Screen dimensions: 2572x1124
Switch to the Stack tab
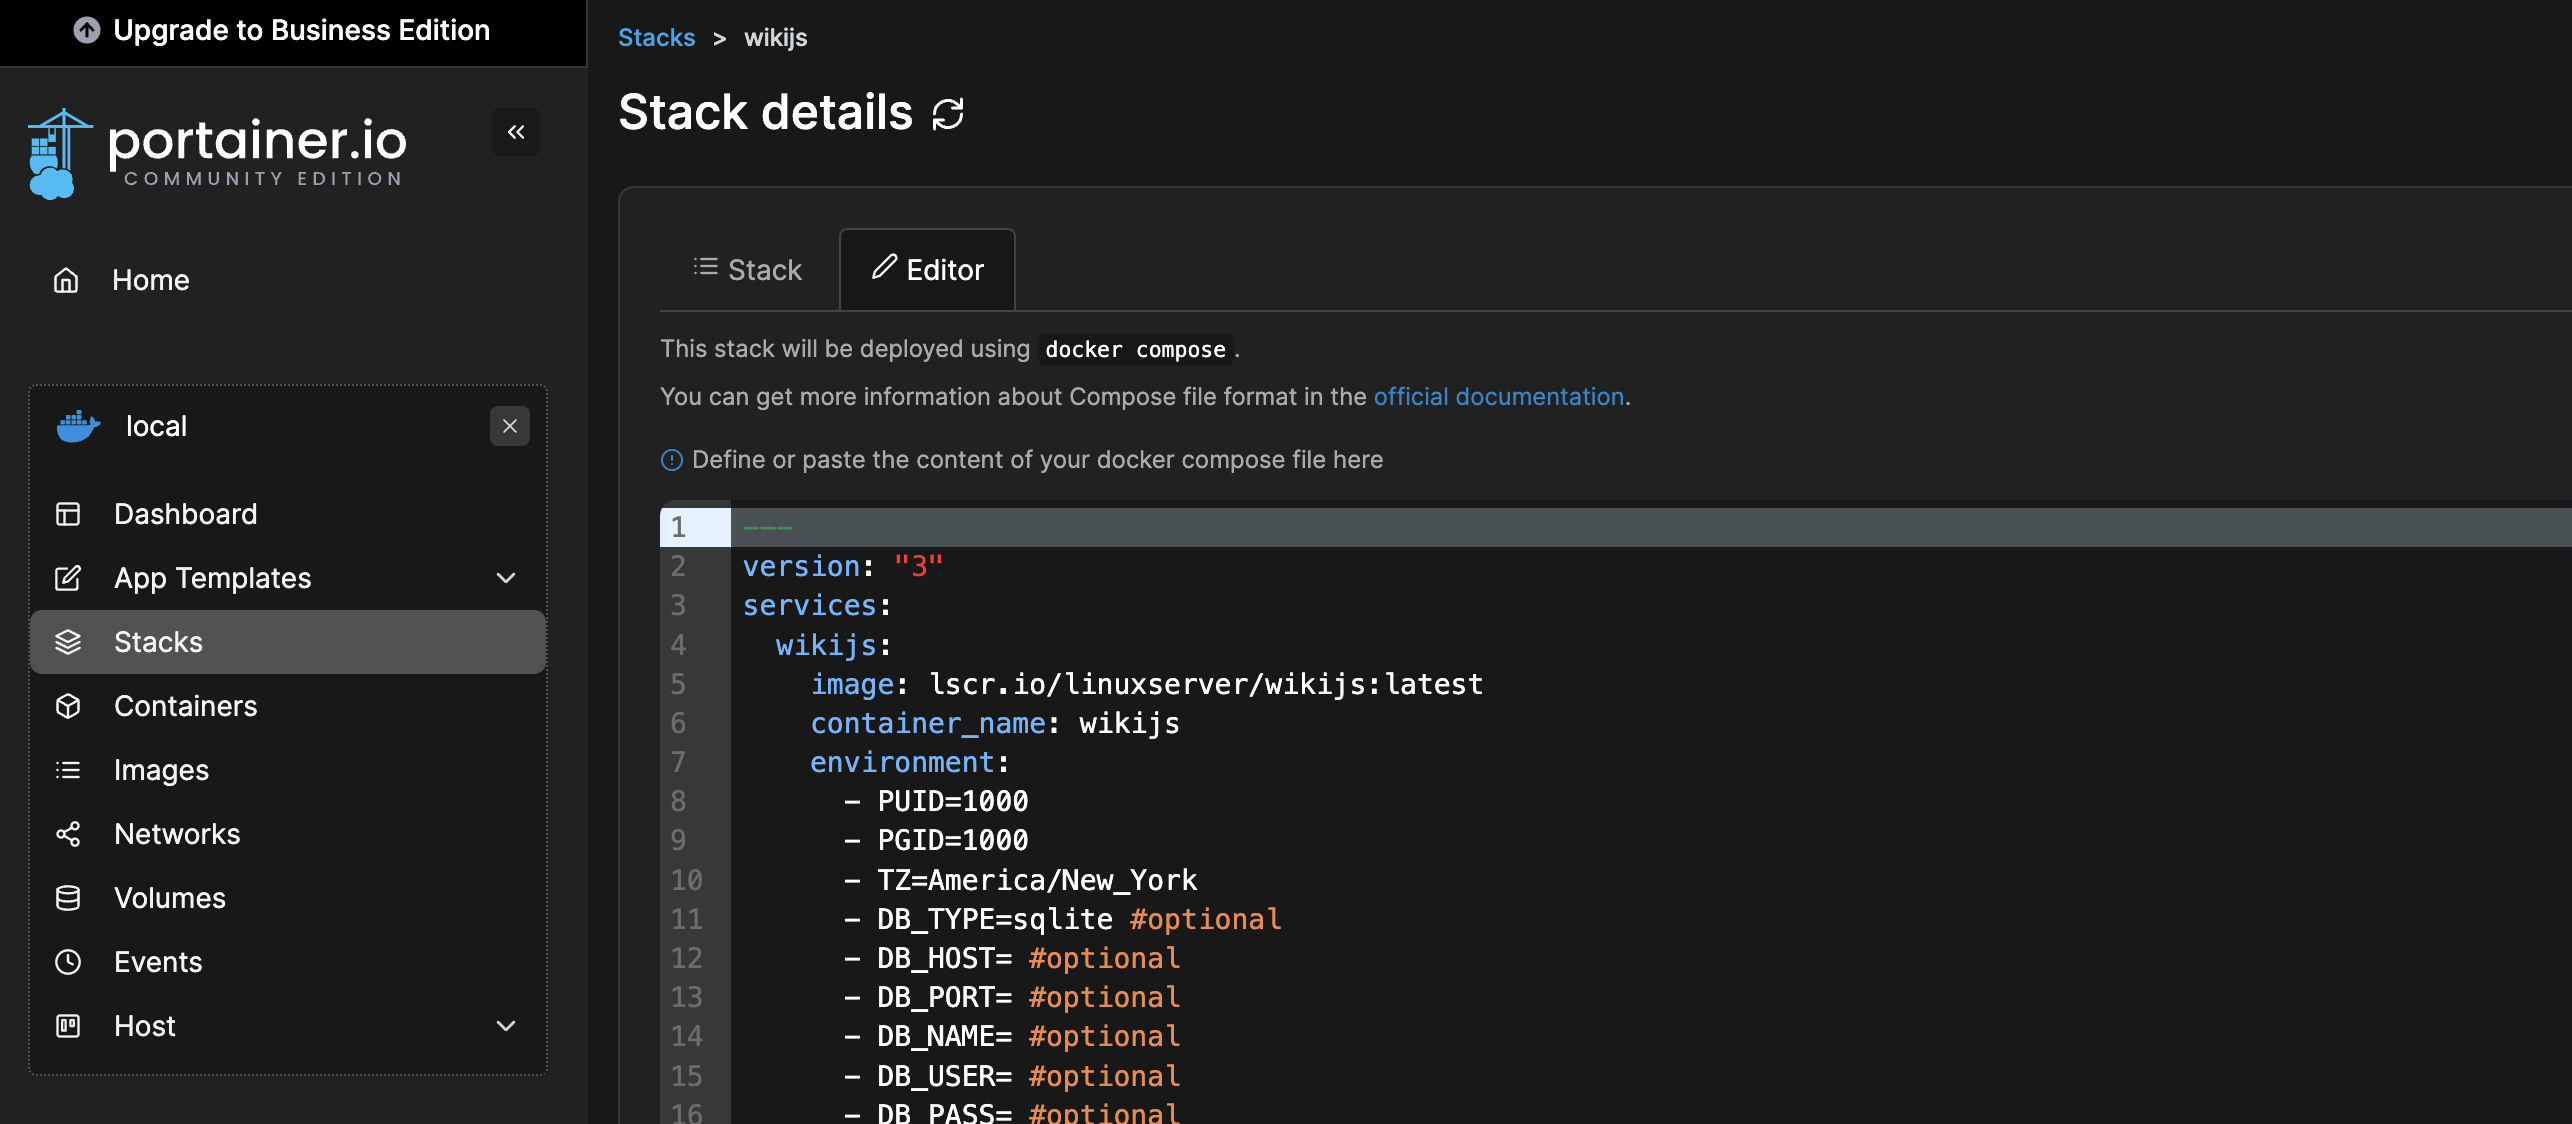tap(748, 270)
